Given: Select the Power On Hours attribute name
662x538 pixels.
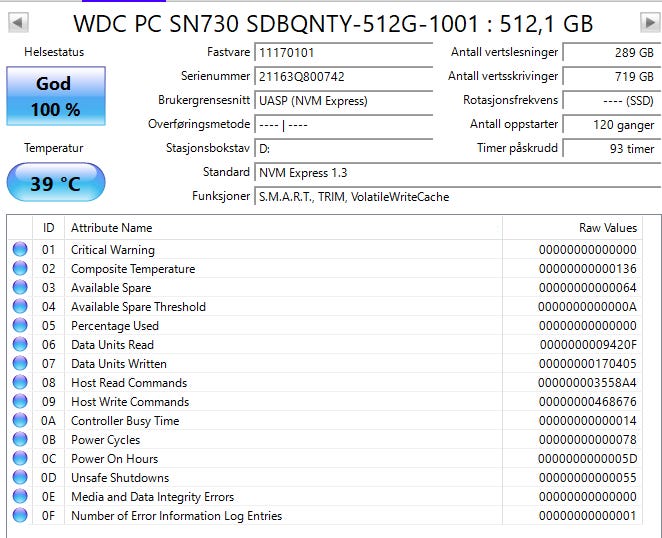Looking at the screenshot, I should tap(114, 459).
